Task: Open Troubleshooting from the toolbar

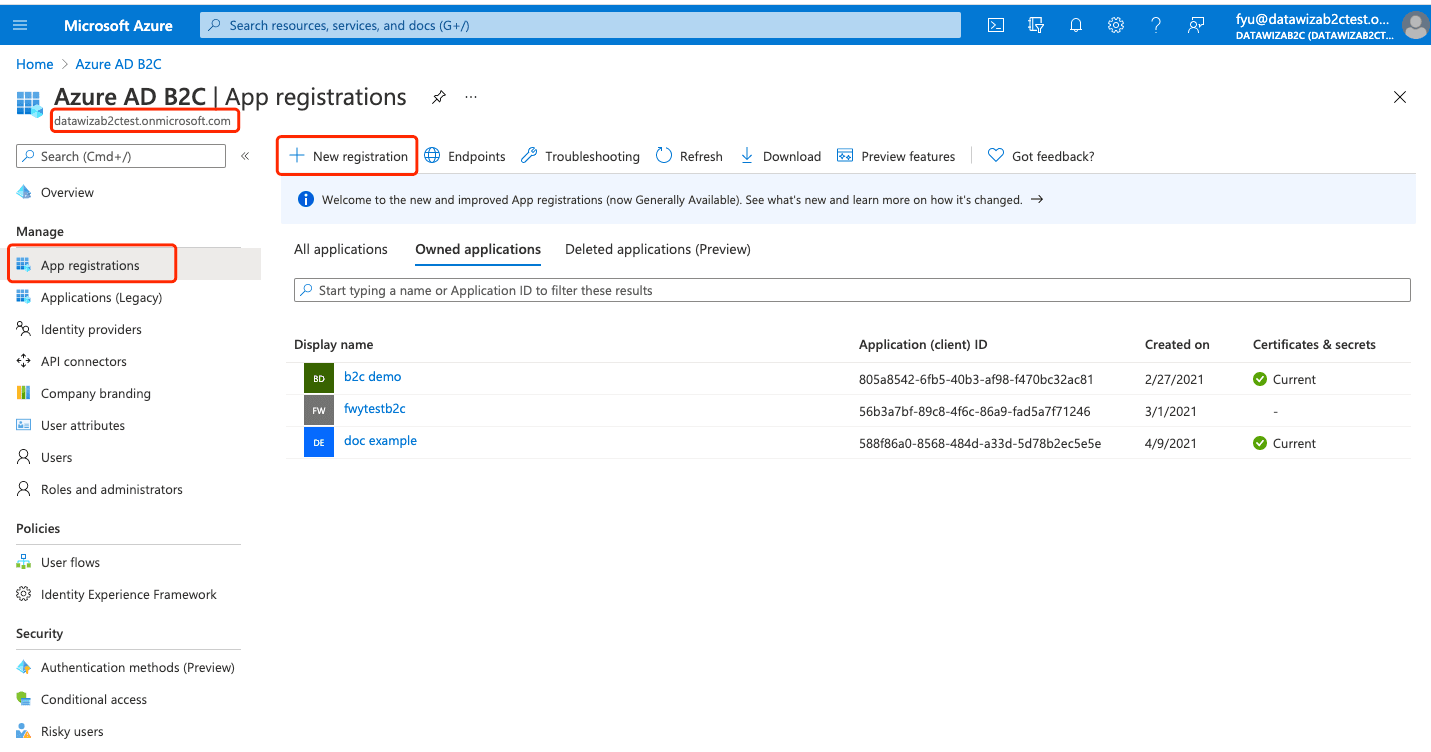Action: pyautogui.click(x=580, y=156)
